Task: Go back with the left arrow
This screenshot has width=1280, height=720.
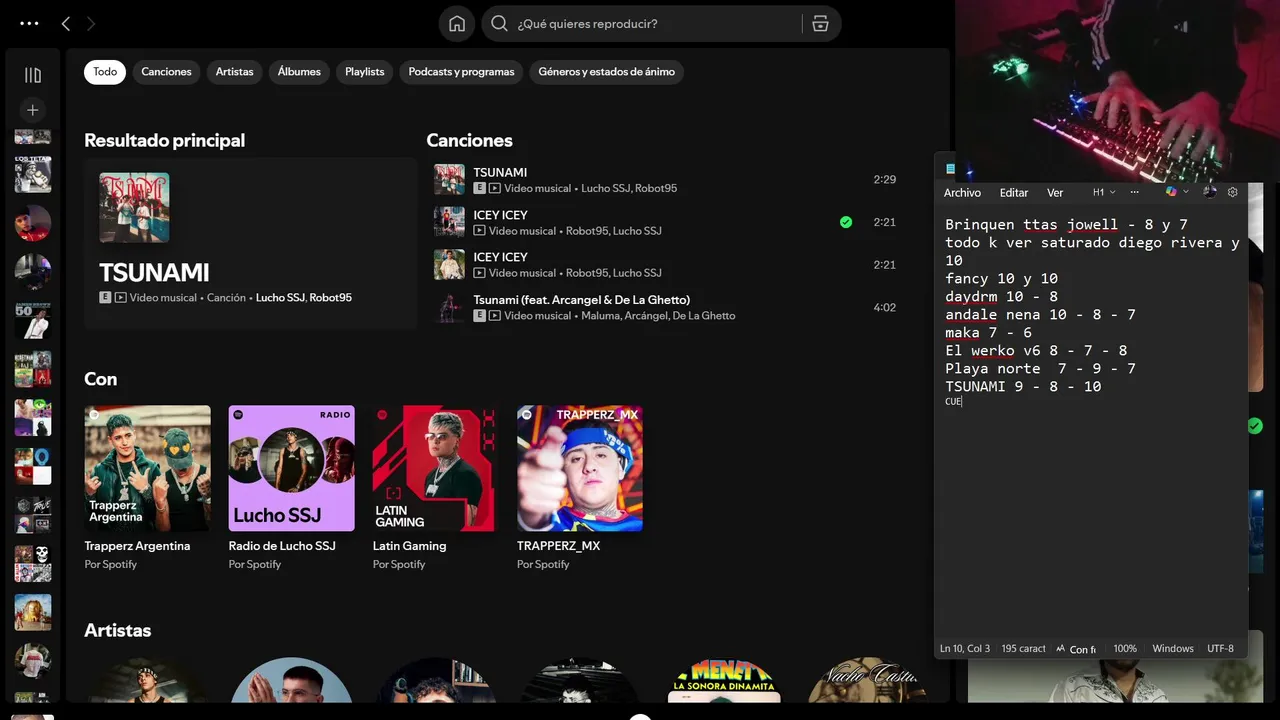Action: tap(66, 23)
